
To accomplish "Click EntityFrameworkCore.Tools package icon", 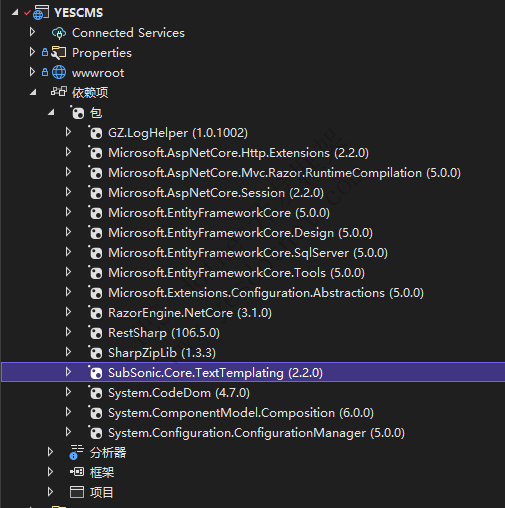I will point(96,273).
